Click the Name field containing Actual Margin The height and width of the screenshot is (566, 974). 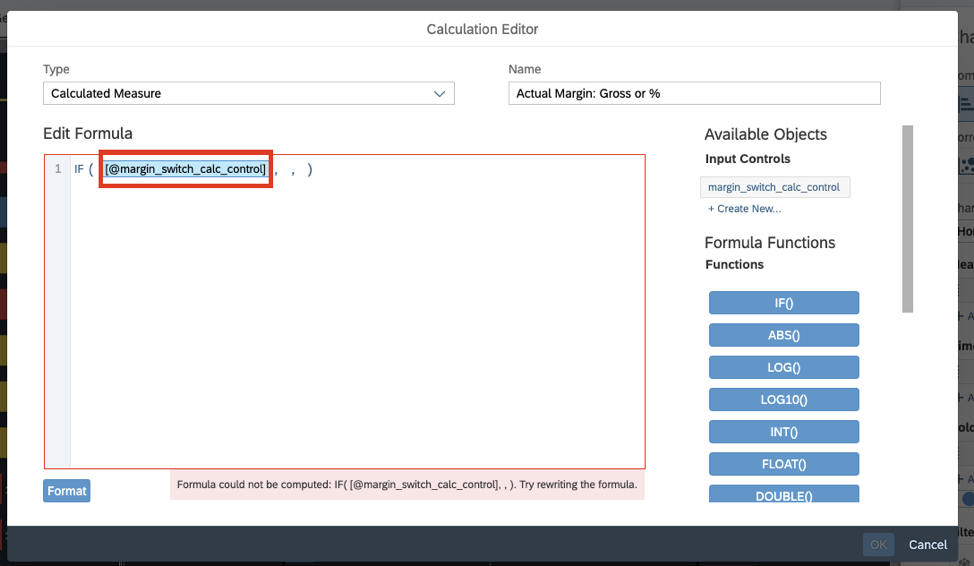[694, 93]
